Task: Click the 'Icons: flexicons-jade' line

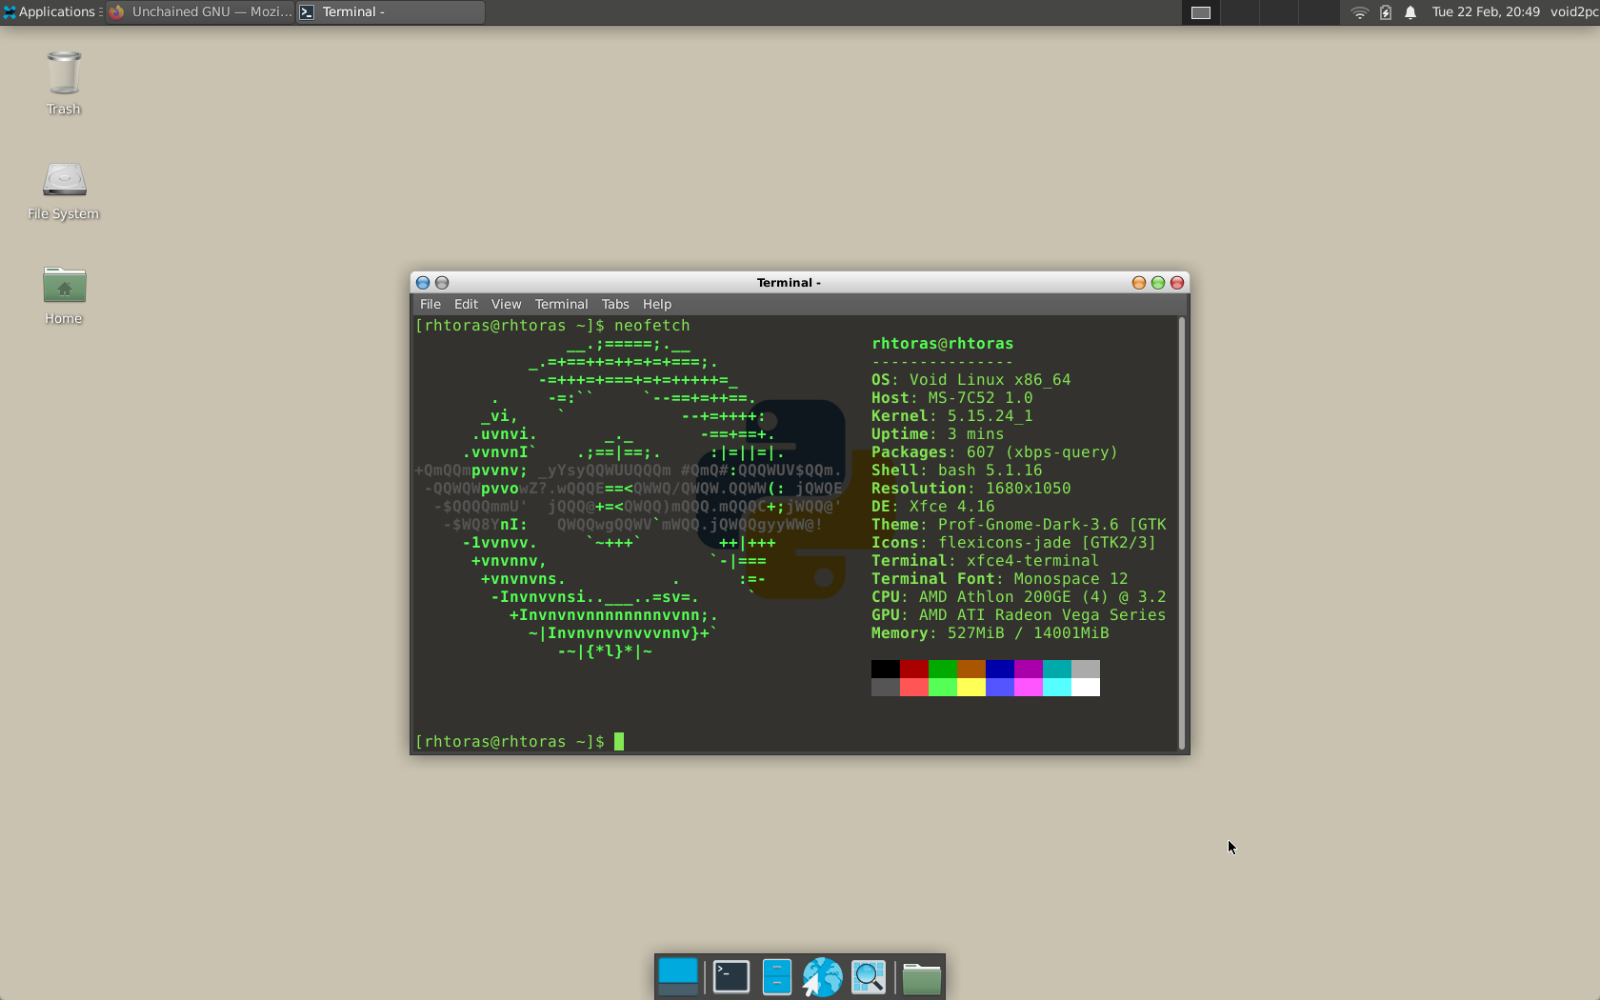Action: (x=1013, y=542)
